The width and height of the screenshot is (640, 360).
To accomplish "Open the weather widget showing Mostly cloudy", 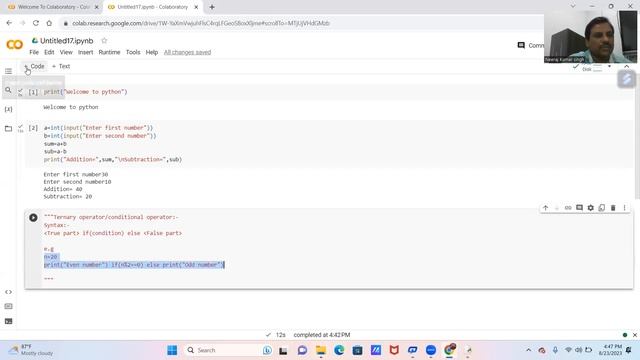I will 31,350.
